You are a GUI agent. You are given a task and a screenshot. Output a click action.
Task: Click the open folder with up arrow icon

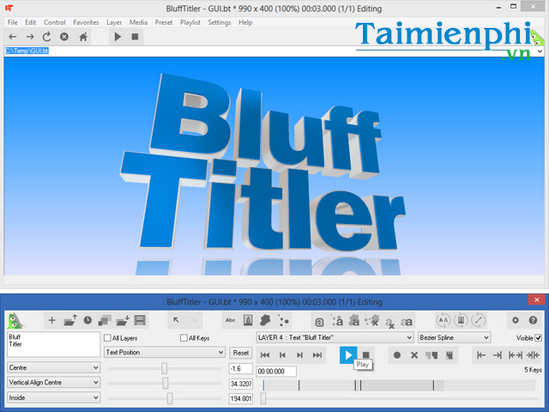(x=70, y=320)
